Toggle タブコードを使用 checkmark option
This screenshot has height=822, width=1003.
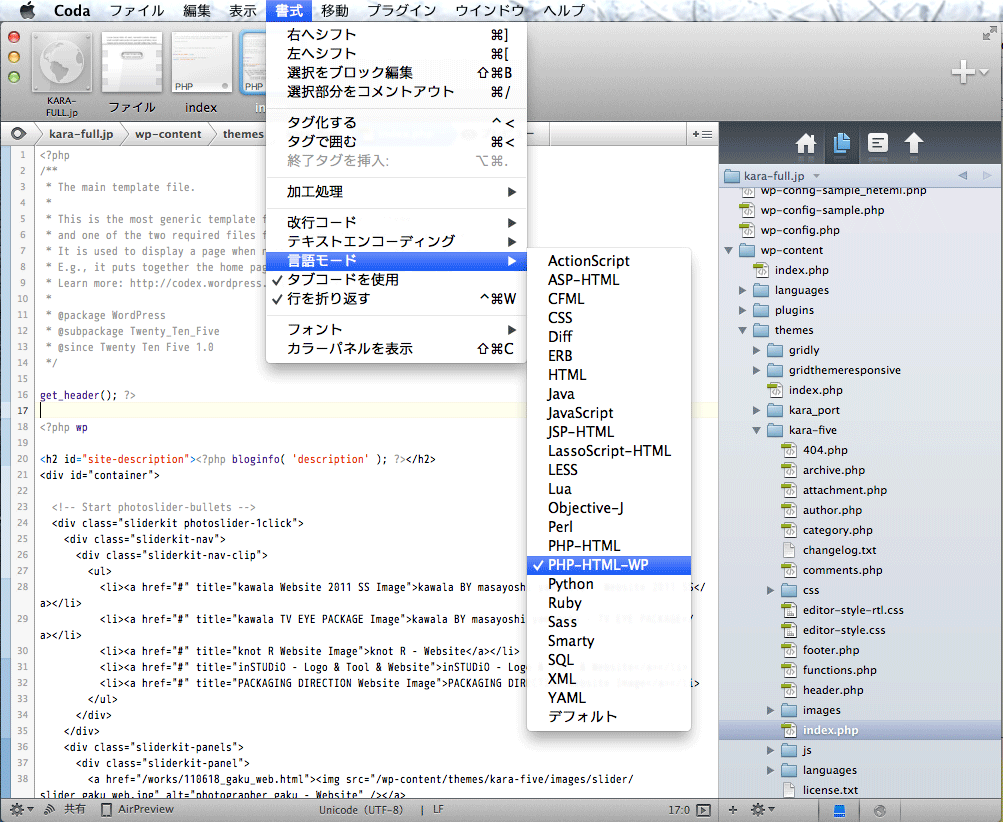tap(396, 280)
